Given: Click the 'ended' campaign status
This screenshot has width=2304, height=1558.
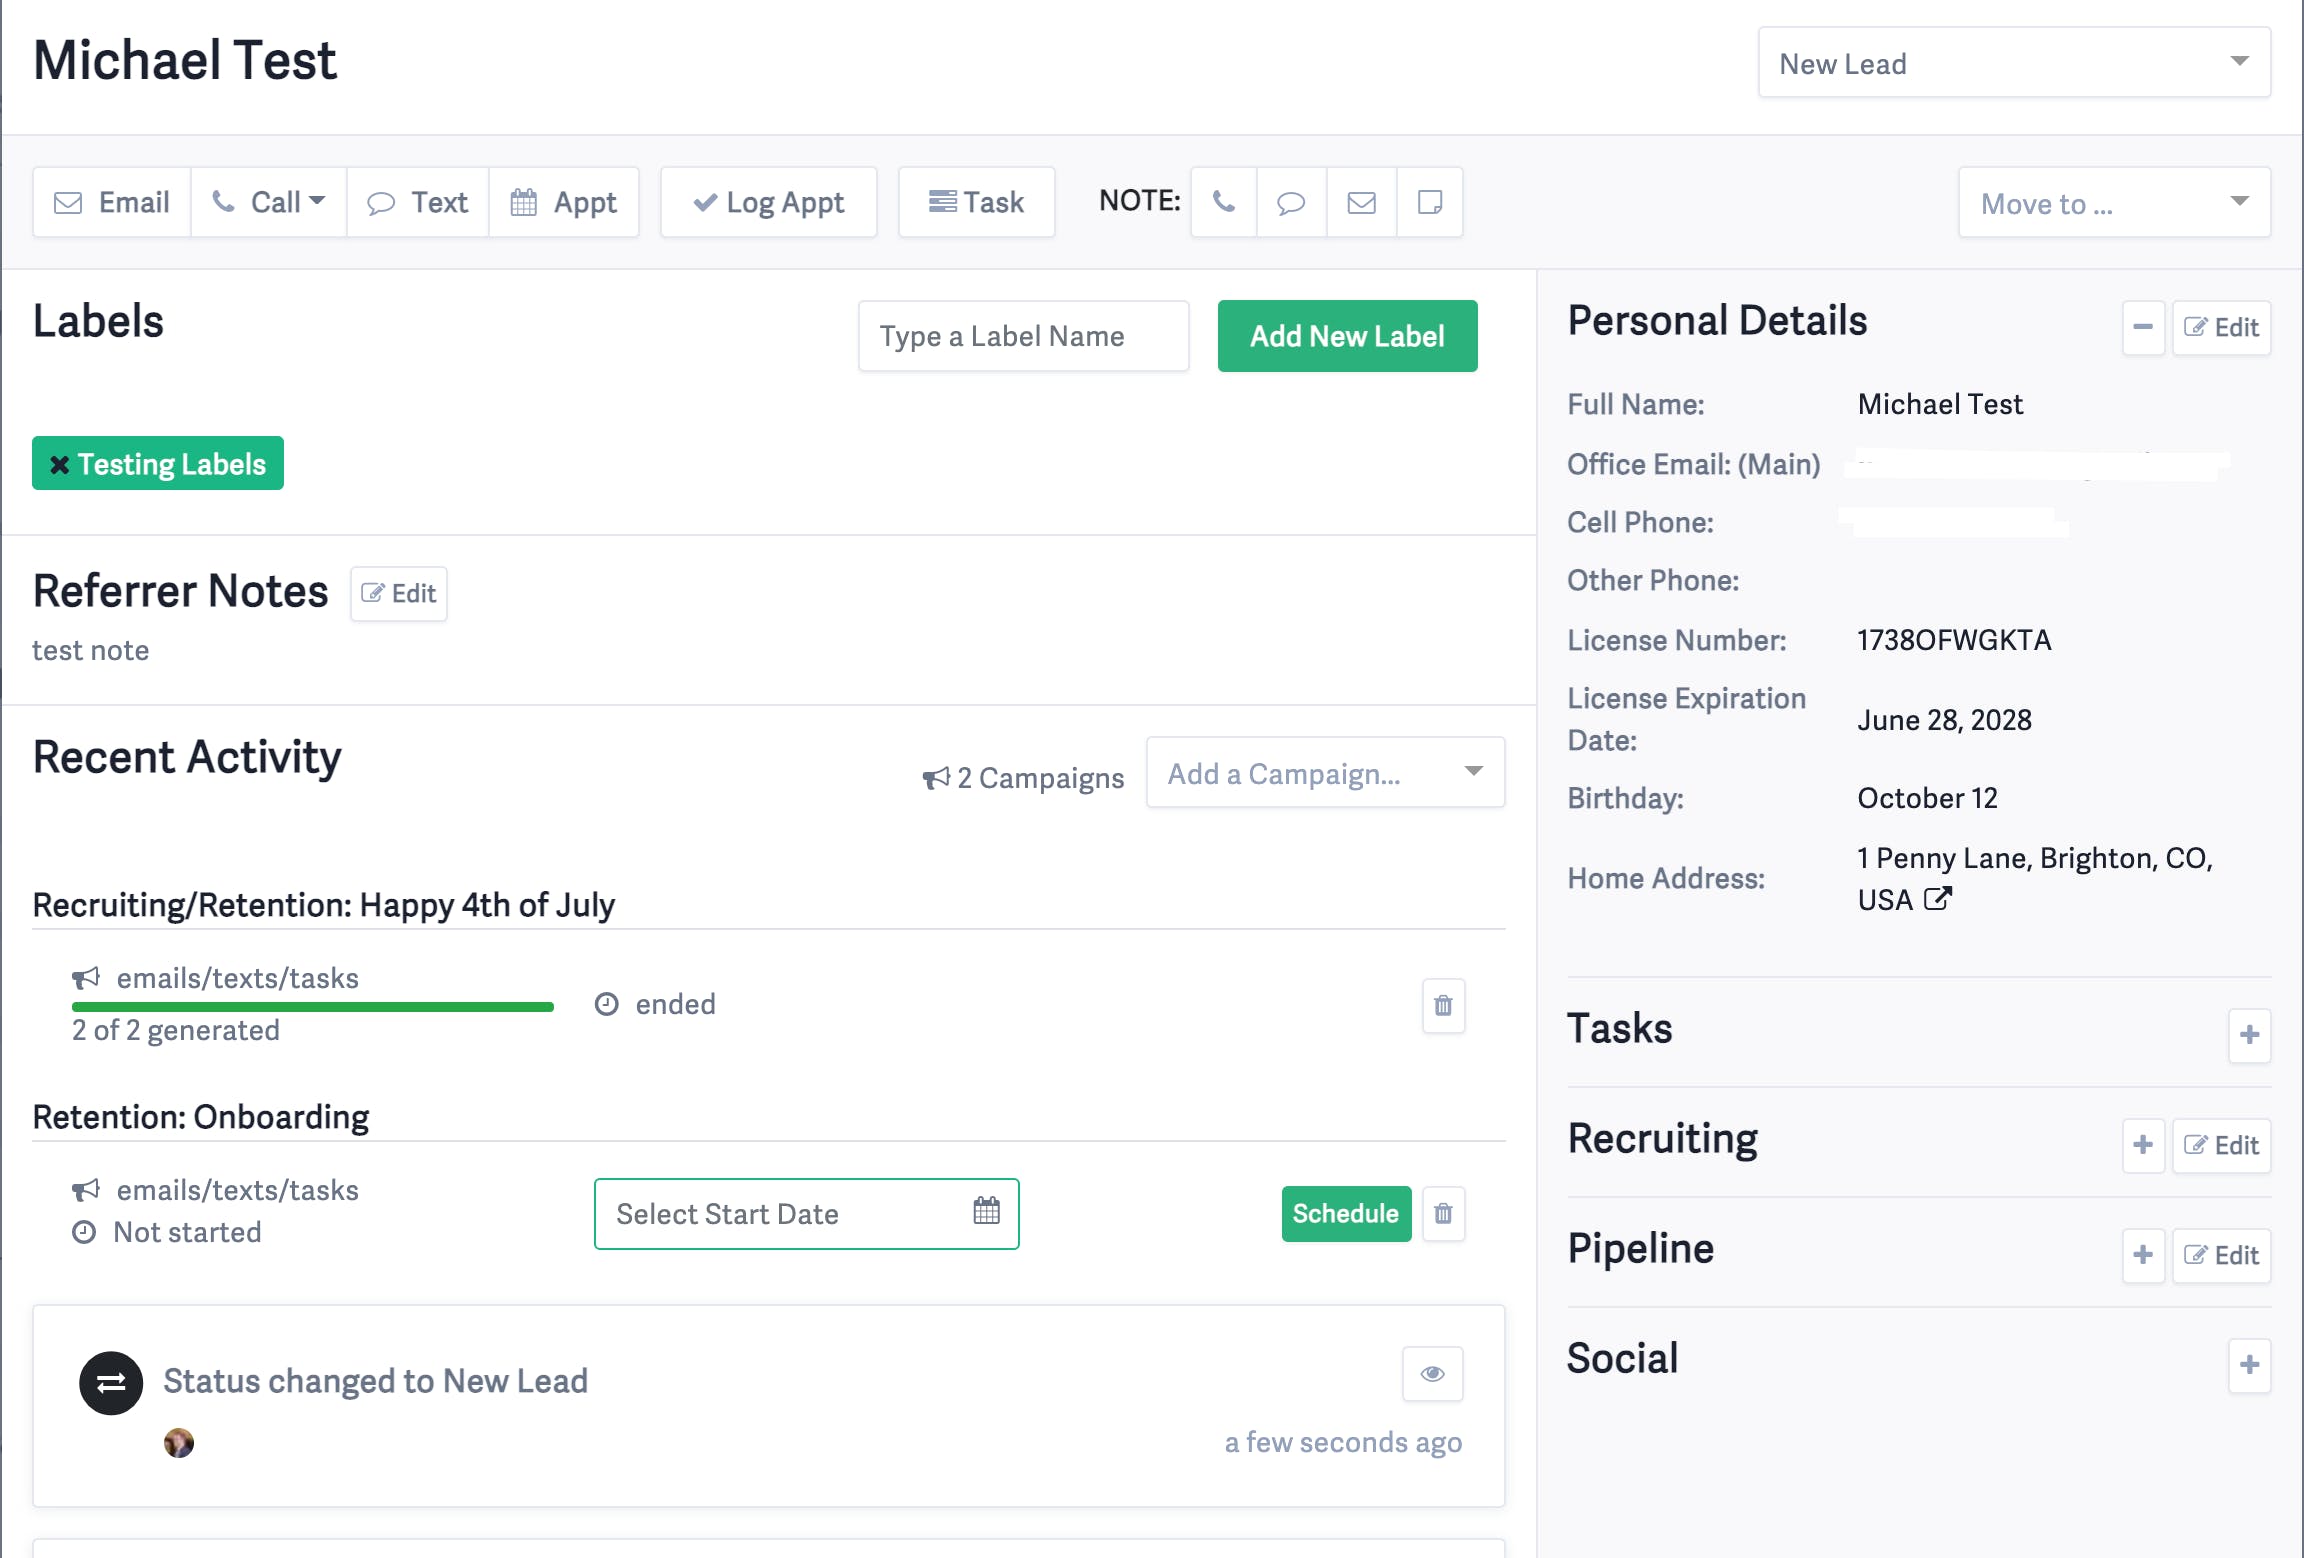Looking at the screenshot, I should pyautogui.click(x=676, y=1004).
